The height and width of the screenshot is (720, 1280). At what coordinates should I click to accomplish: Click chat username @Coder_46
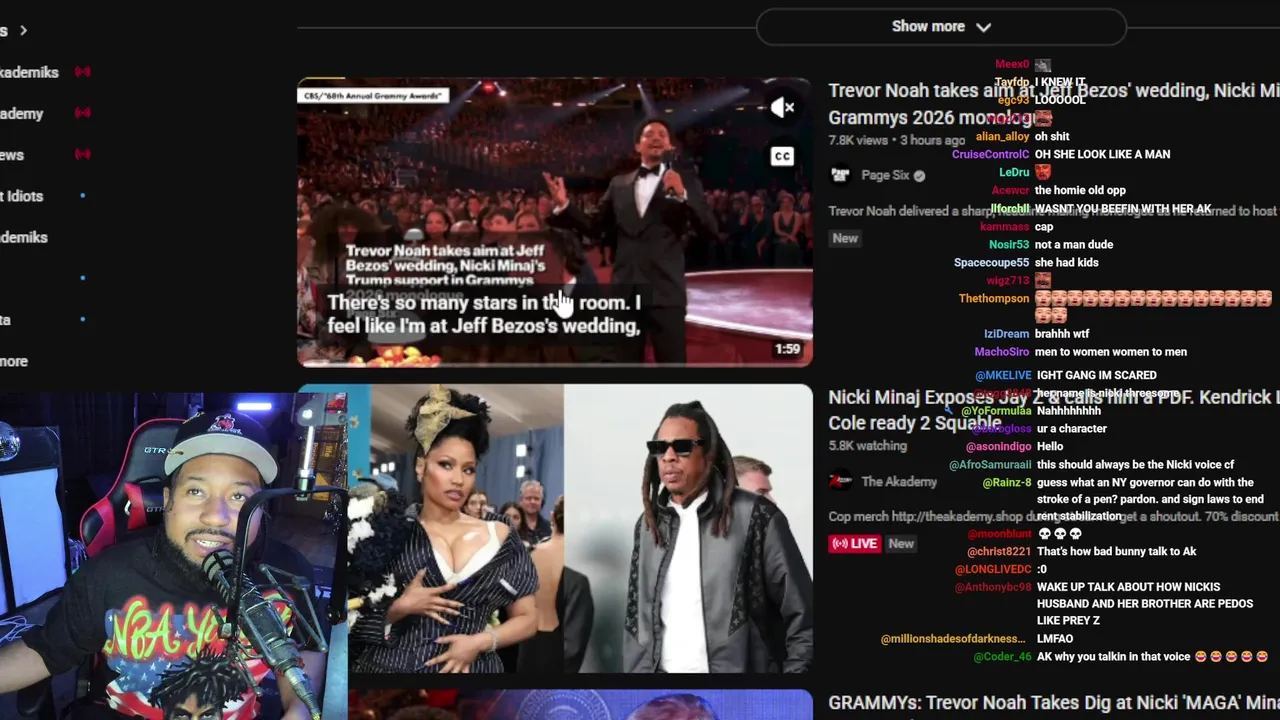coord(1002,657)
